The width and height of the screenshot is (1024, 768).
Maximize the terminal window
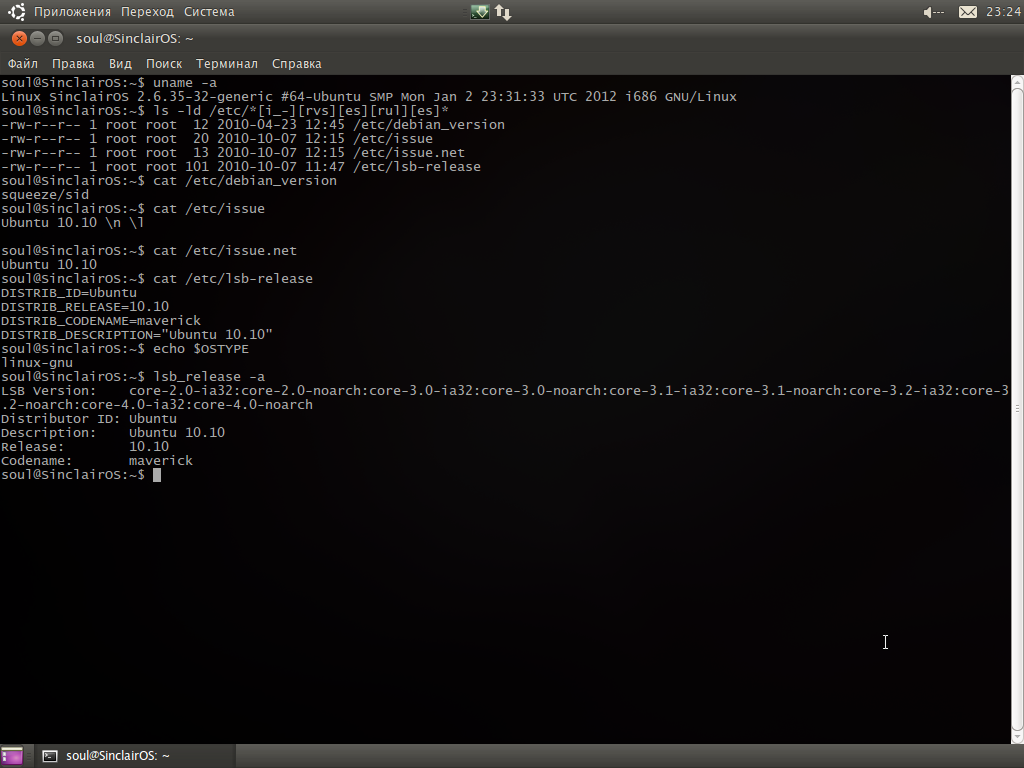56,39
